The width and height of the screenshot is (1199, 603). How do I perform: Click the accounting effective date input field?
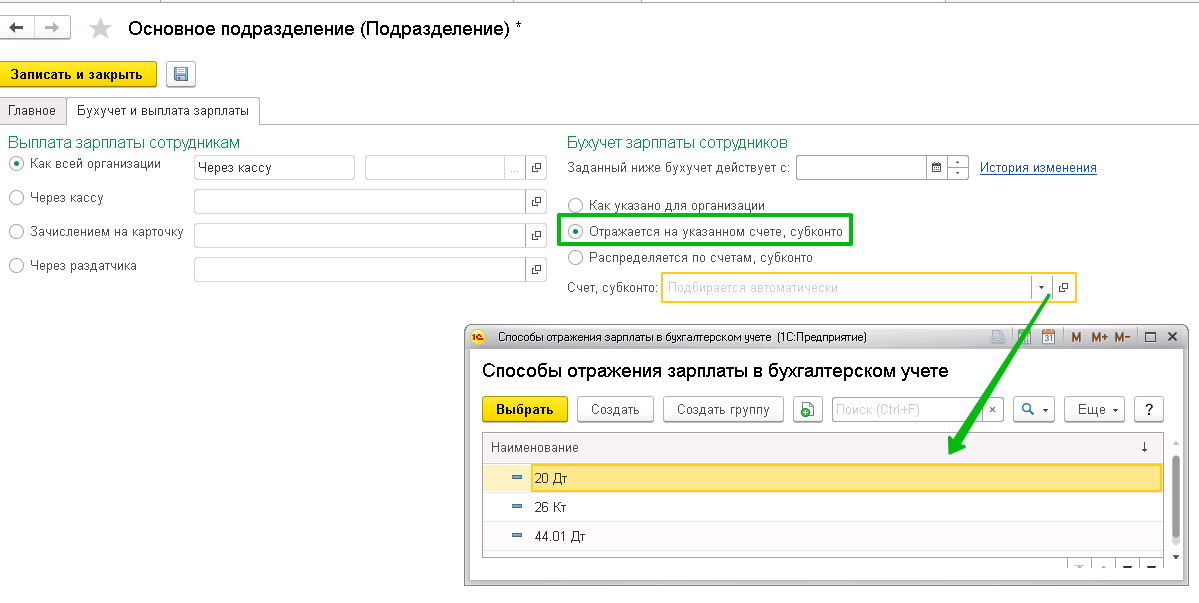coord(861,167)
